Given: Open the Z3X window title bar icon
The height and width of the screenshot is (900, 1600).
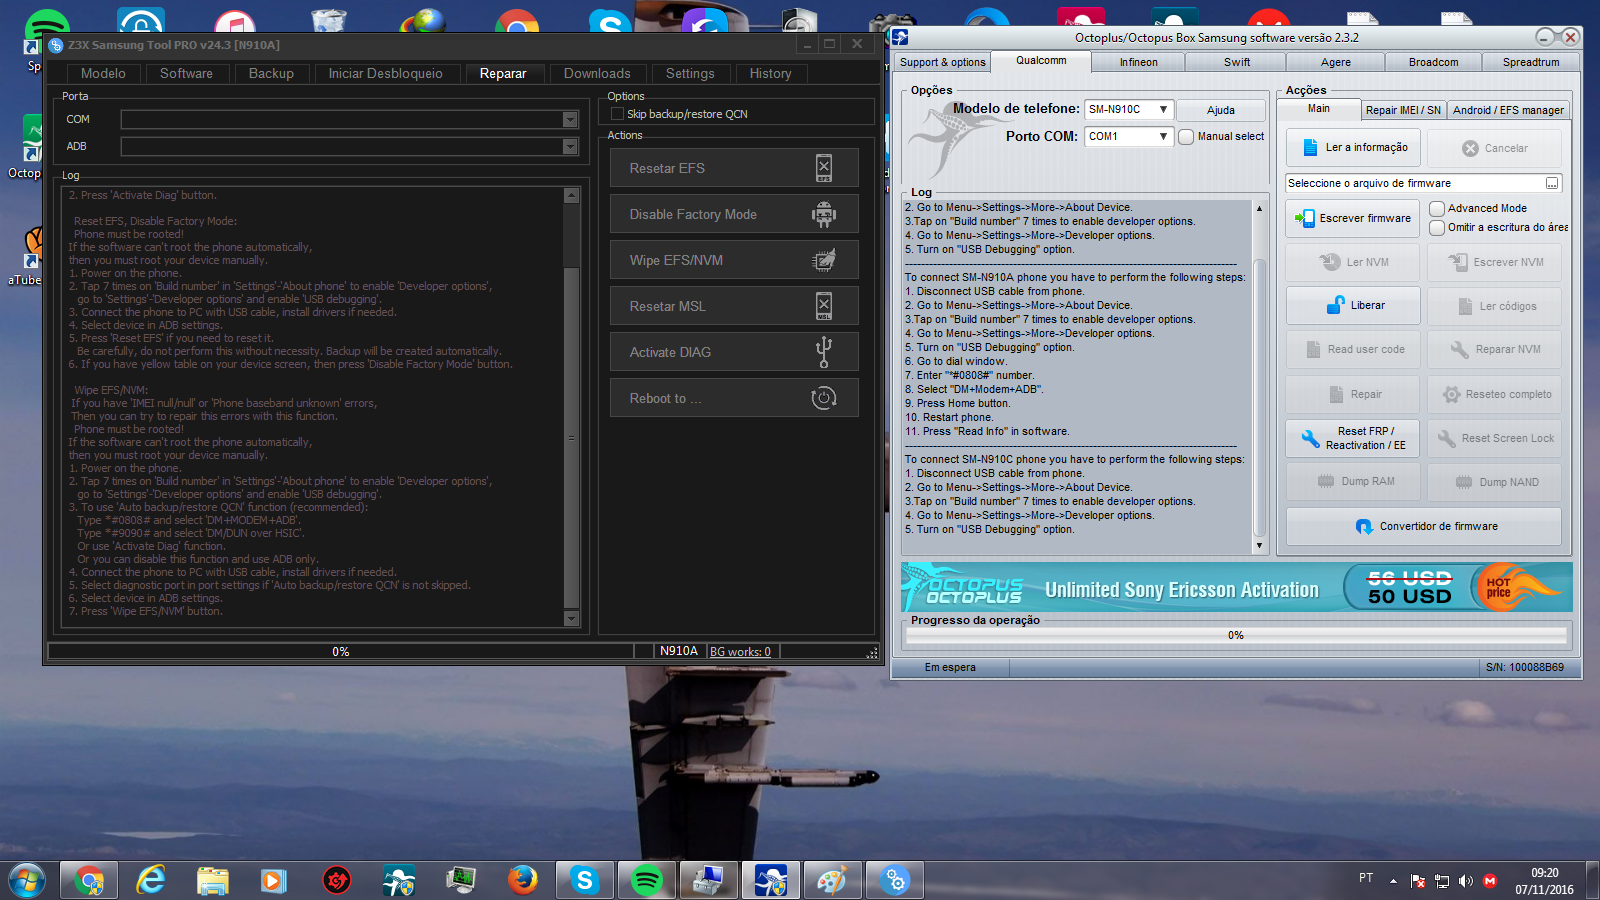Looking at the screenshot, I should point(57,45).
